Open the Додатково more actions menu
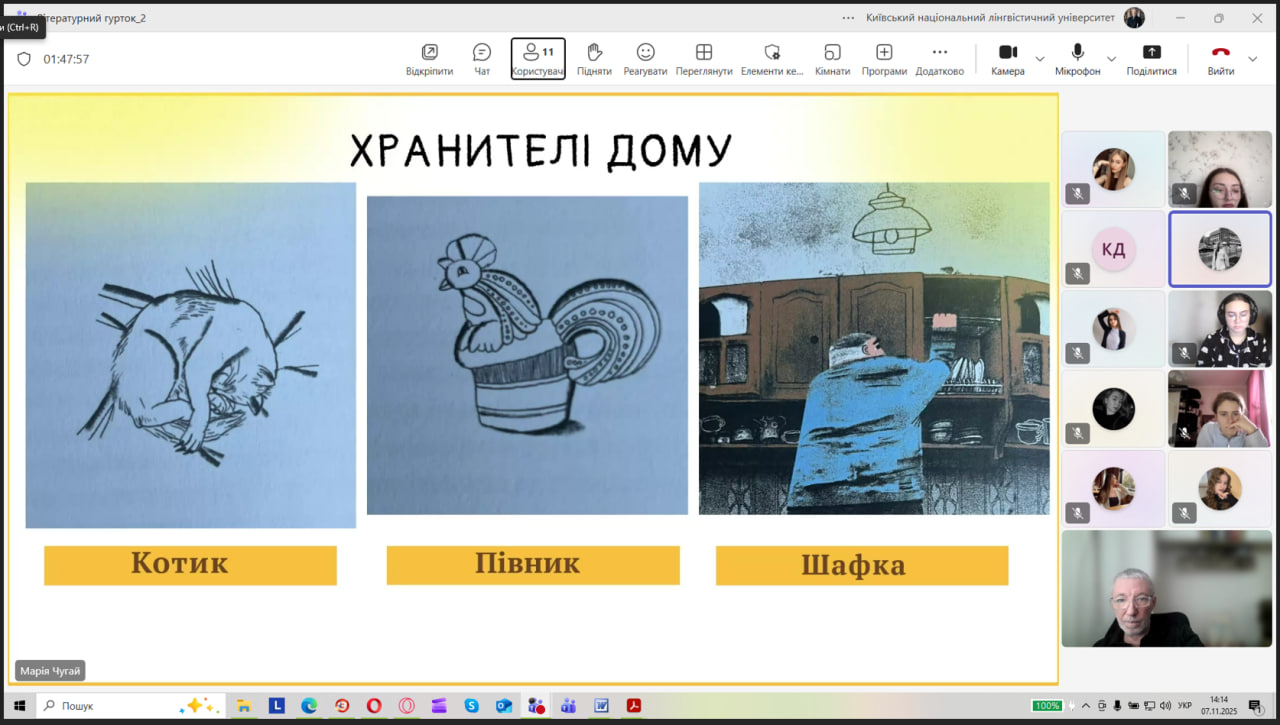The image size is (1280, 725). [x=939, y=58]
